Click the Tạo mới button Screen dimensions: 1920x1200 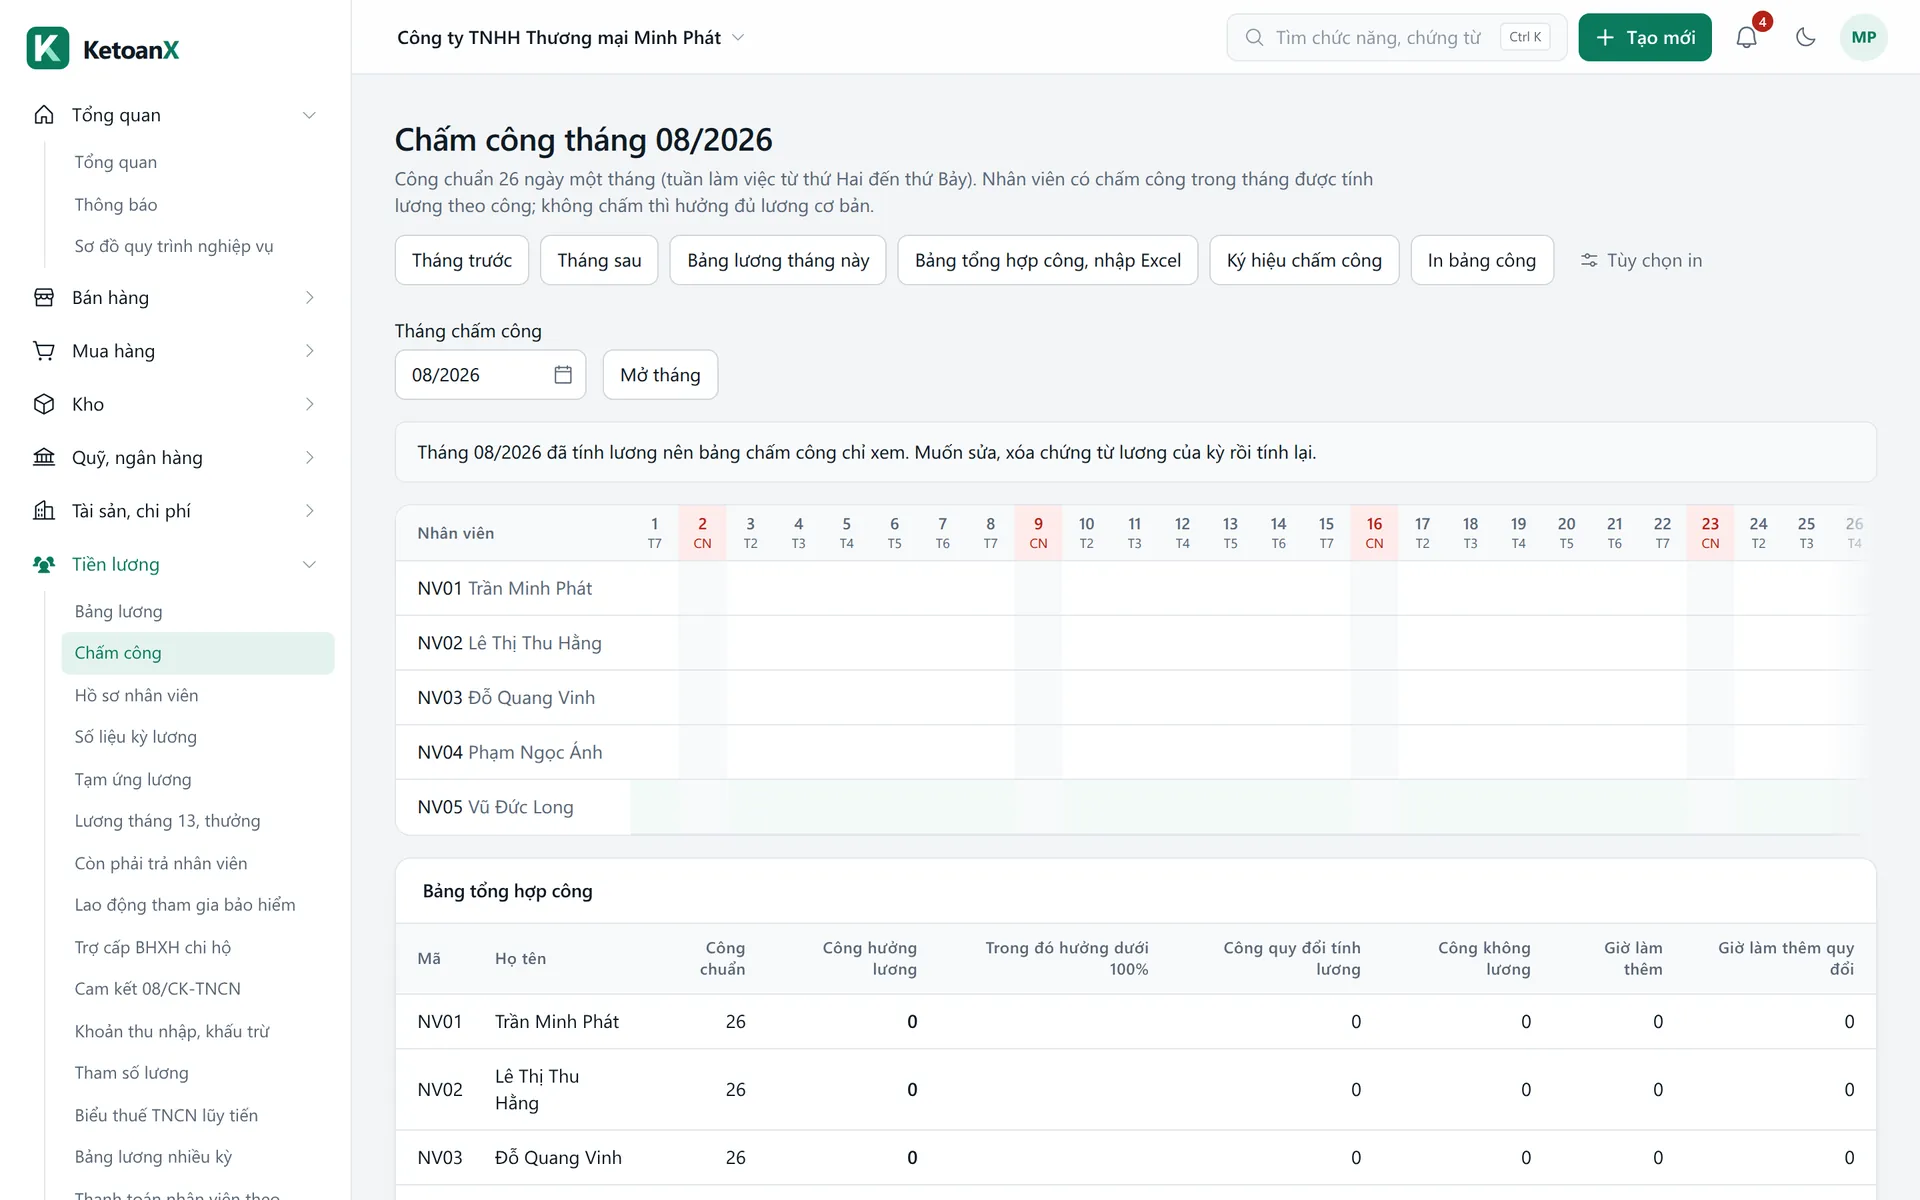[x=1645, y=38]
